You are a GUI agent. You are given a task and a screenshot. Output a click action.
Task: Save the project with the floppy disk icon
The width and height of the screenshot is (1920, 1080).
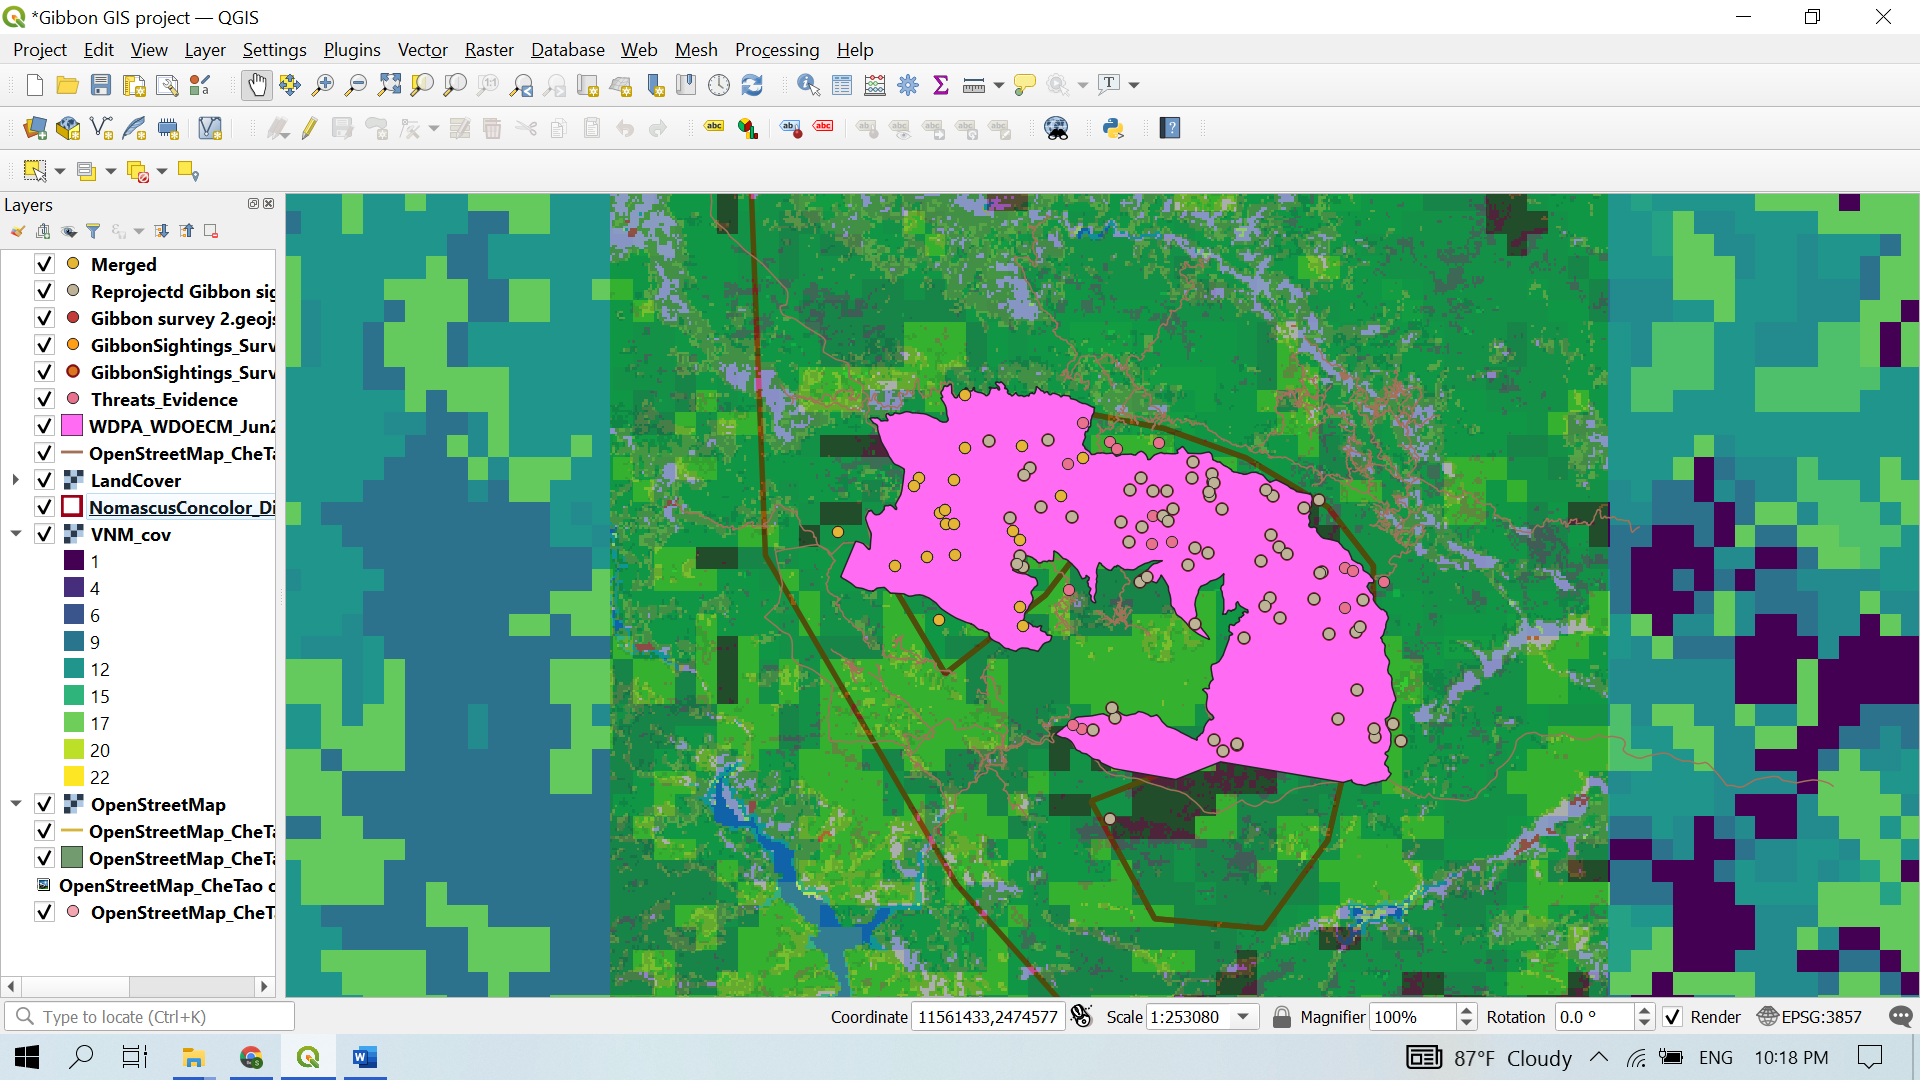coord(100,85)
